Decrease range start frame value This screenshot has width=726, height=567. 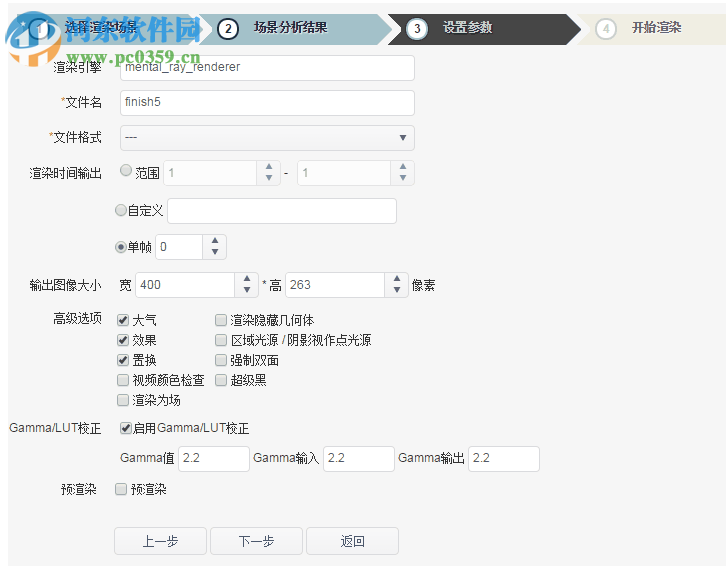pyautogui.click(x=269, y=178)
